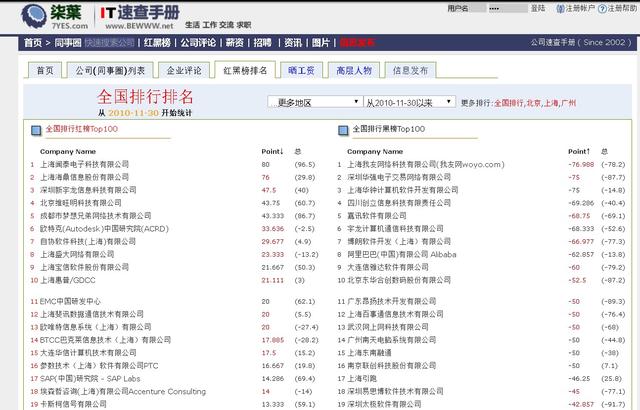This screenshot has height=410, width=640.
Task: Click the 注册帮助 question mark icon
Action: (602, 9)
